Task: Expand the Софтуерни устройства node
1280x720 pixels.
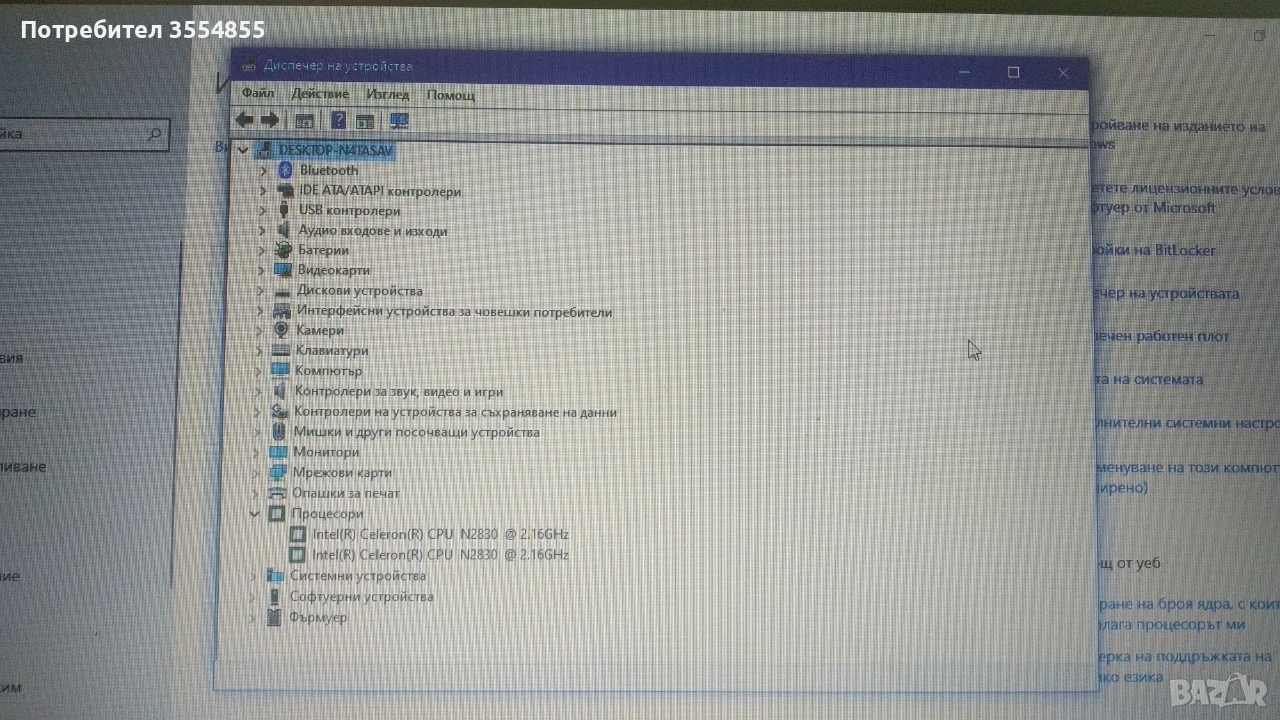Action: point(254,597)
